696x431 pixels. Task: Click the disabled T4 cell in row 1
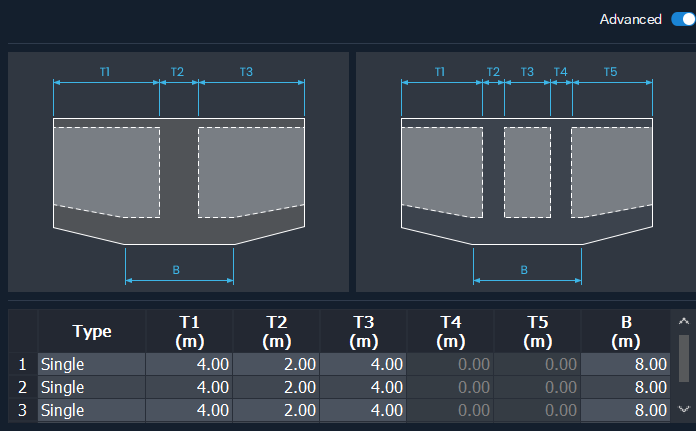450,364
